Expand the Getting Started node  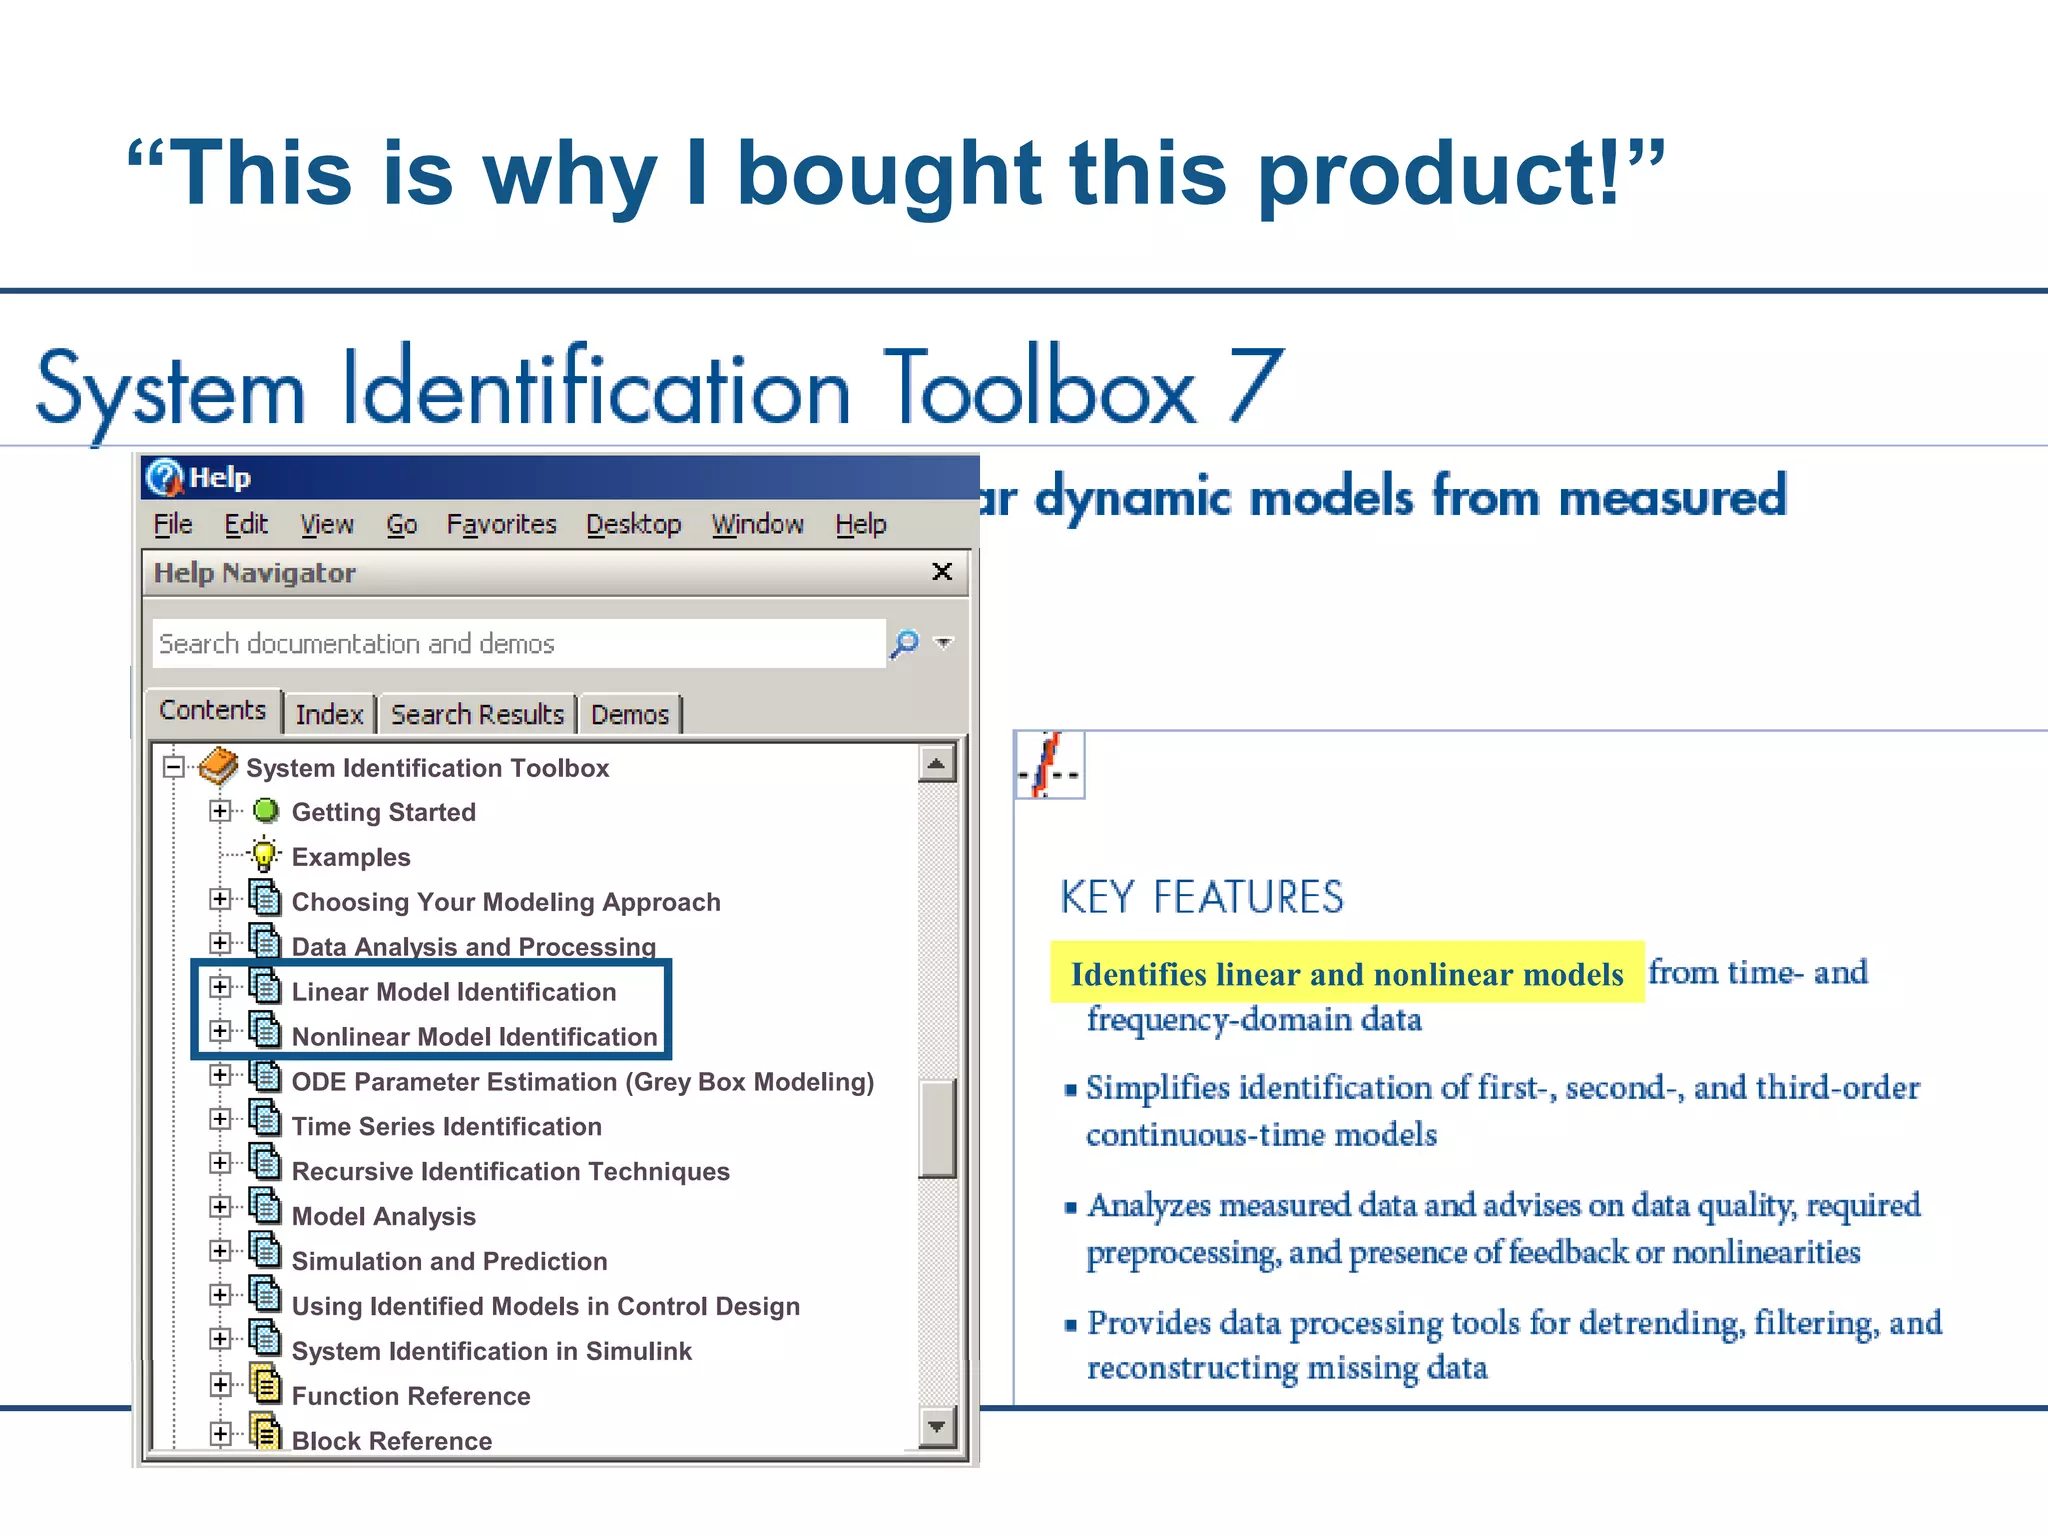pos(220,810)
